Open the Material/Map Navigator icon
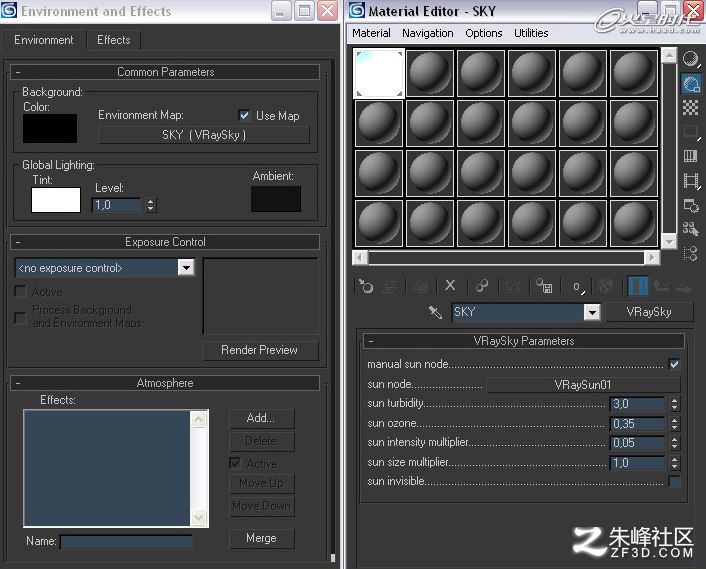Screen dimensions: 706x569 691,253
